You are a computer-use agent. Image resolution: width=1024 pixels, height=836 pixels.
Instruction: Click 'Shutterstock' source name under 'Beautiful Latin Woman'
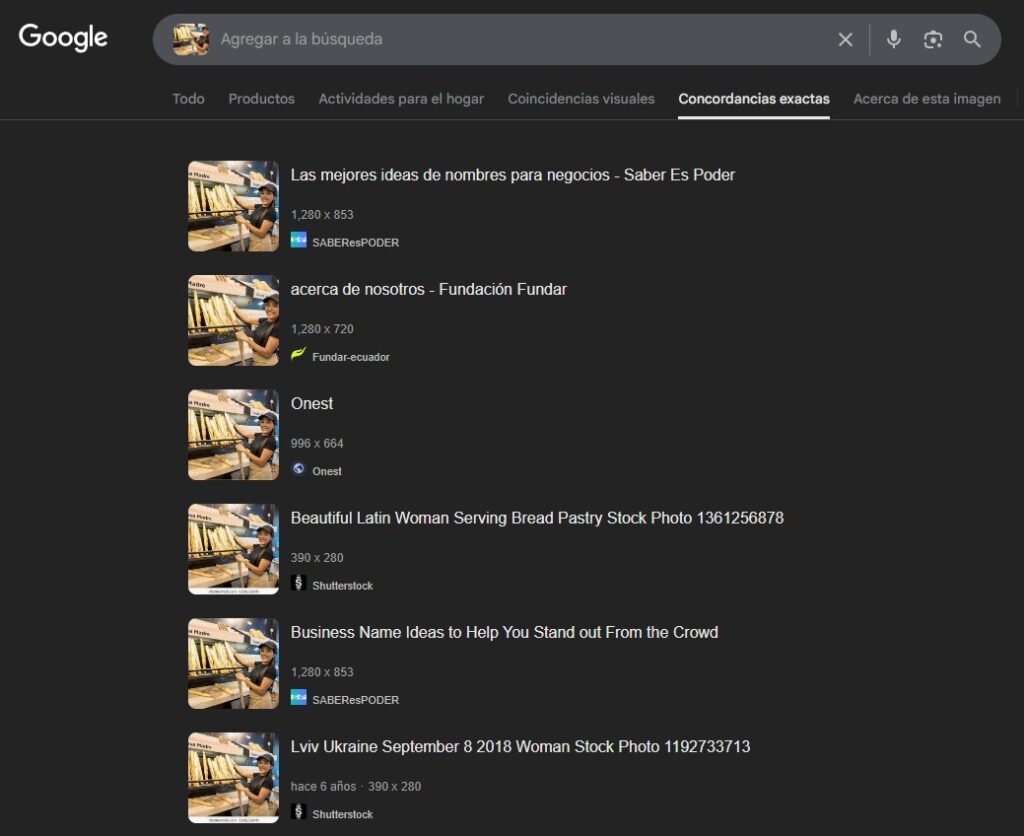pos(342,585)
